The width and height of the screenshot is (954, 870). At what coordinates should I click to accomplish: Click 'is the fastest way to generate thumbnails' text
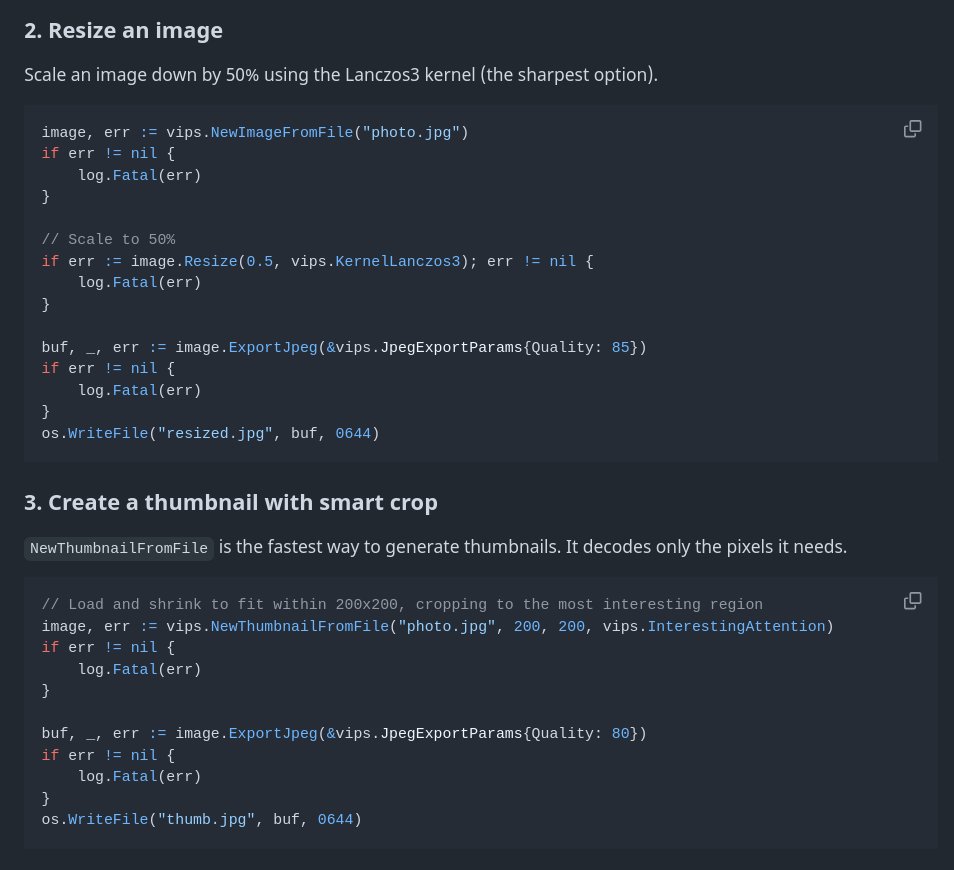pyautogui.click(x=389, y=547)
